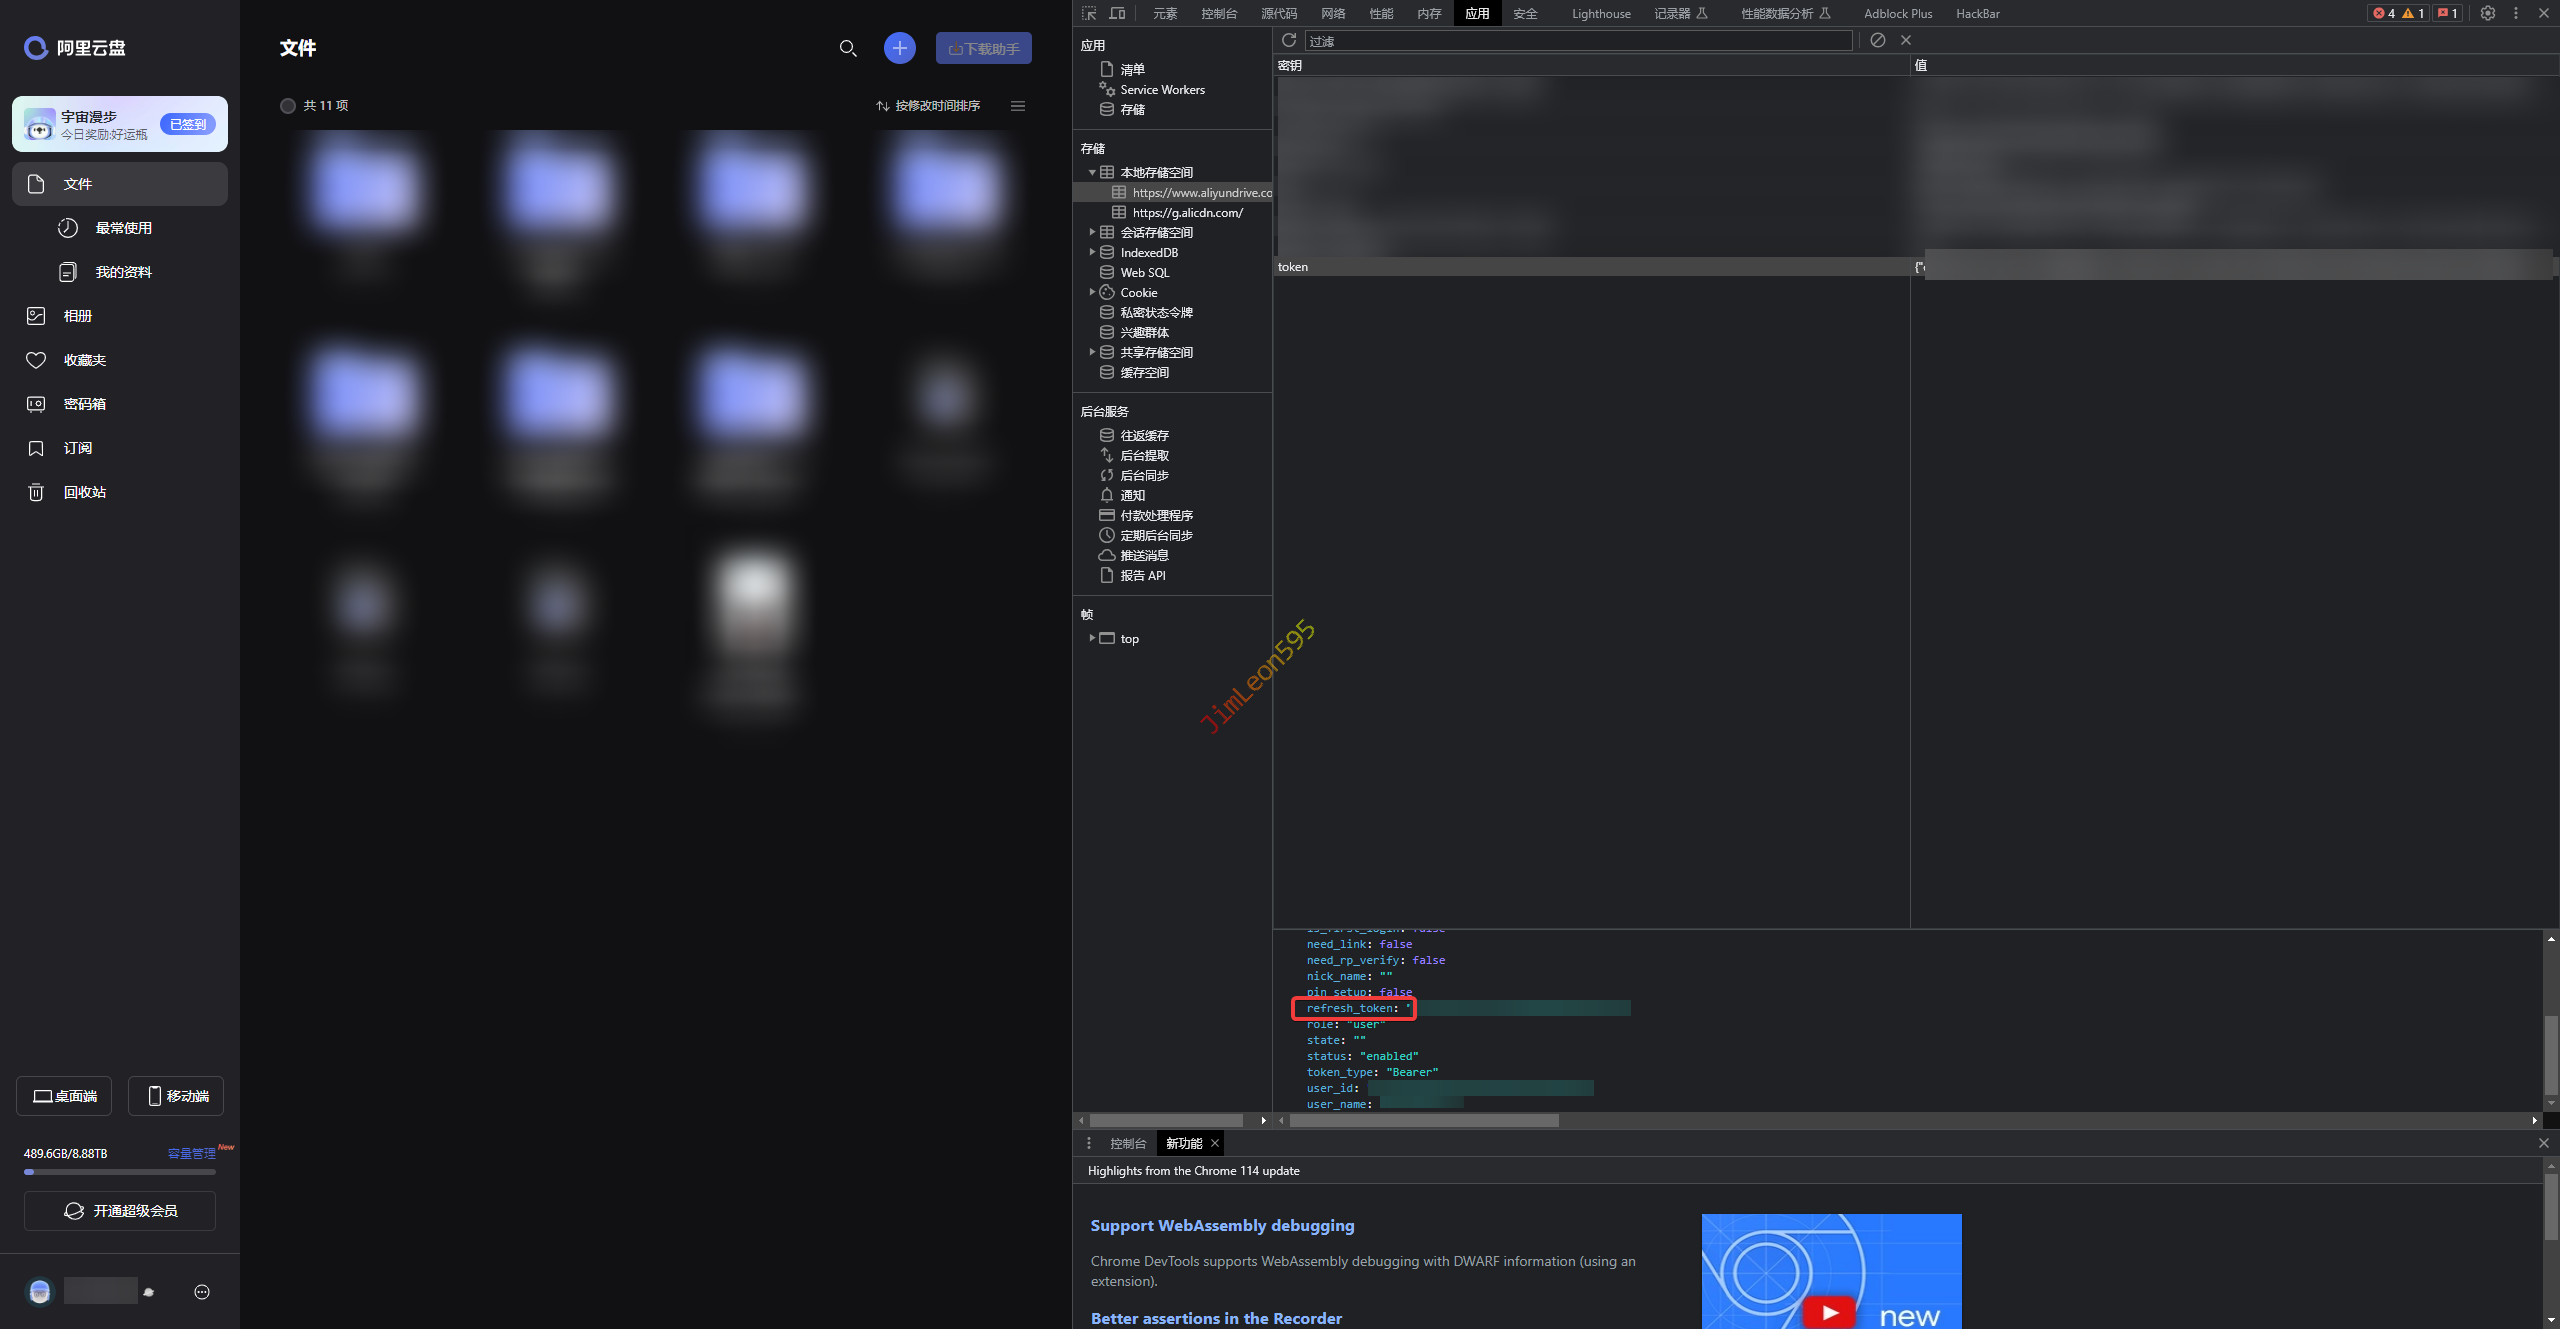This screenshot has width=2560, height=1329.
Task: Open DevTools settings gear icon
Action: [2488, 13]
